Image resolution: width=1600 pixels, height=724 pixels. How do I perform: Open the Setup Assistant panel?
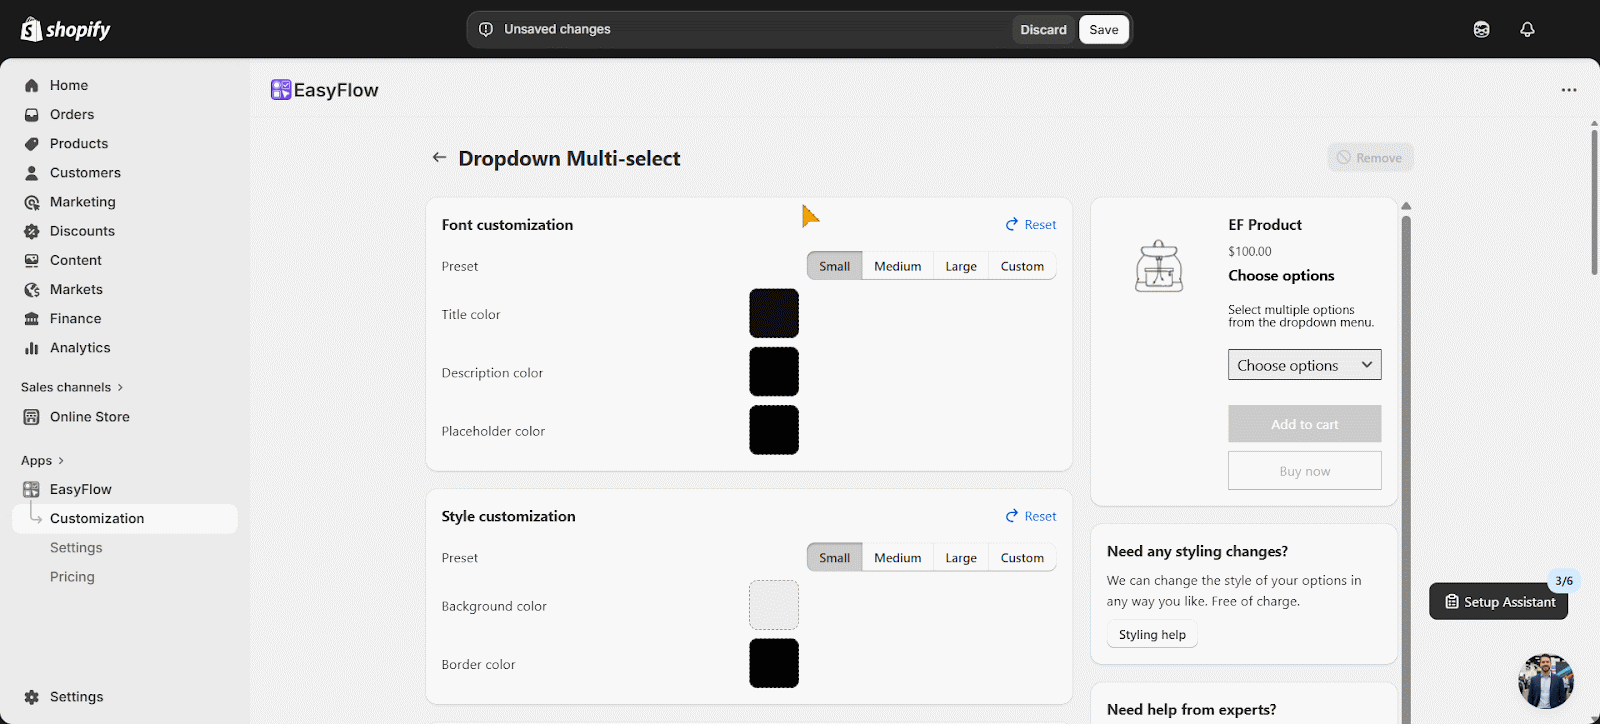point(1498,602)
